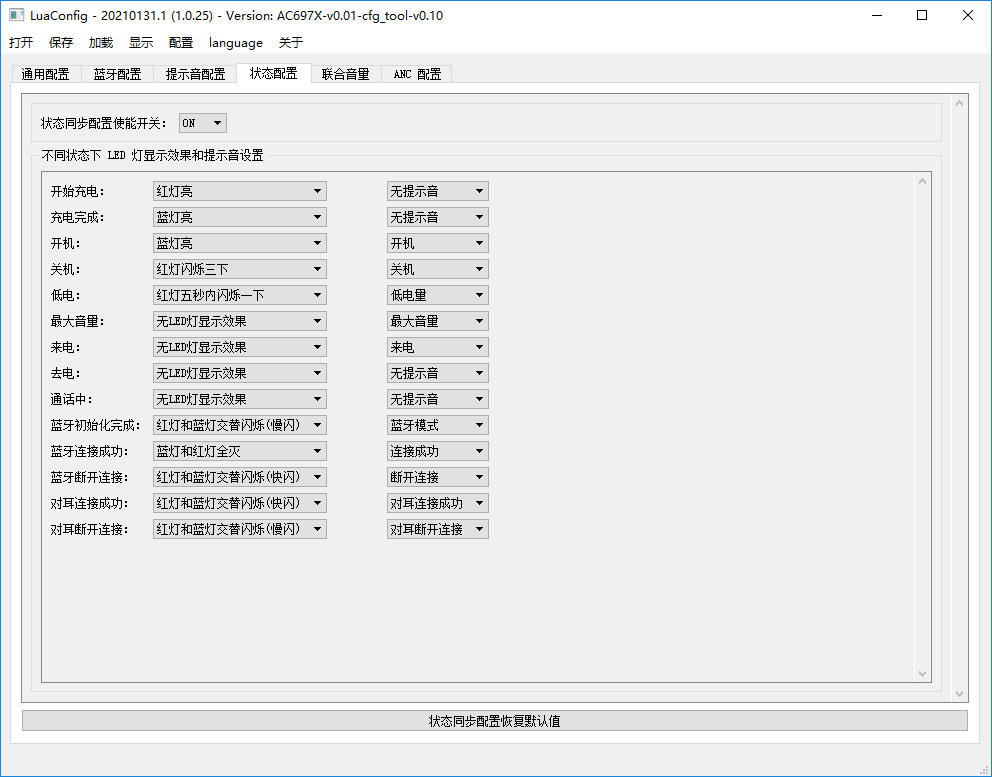The image size is (992, 777).
Task: Open tone dropdown showing 来电
Action: point(438,347)
